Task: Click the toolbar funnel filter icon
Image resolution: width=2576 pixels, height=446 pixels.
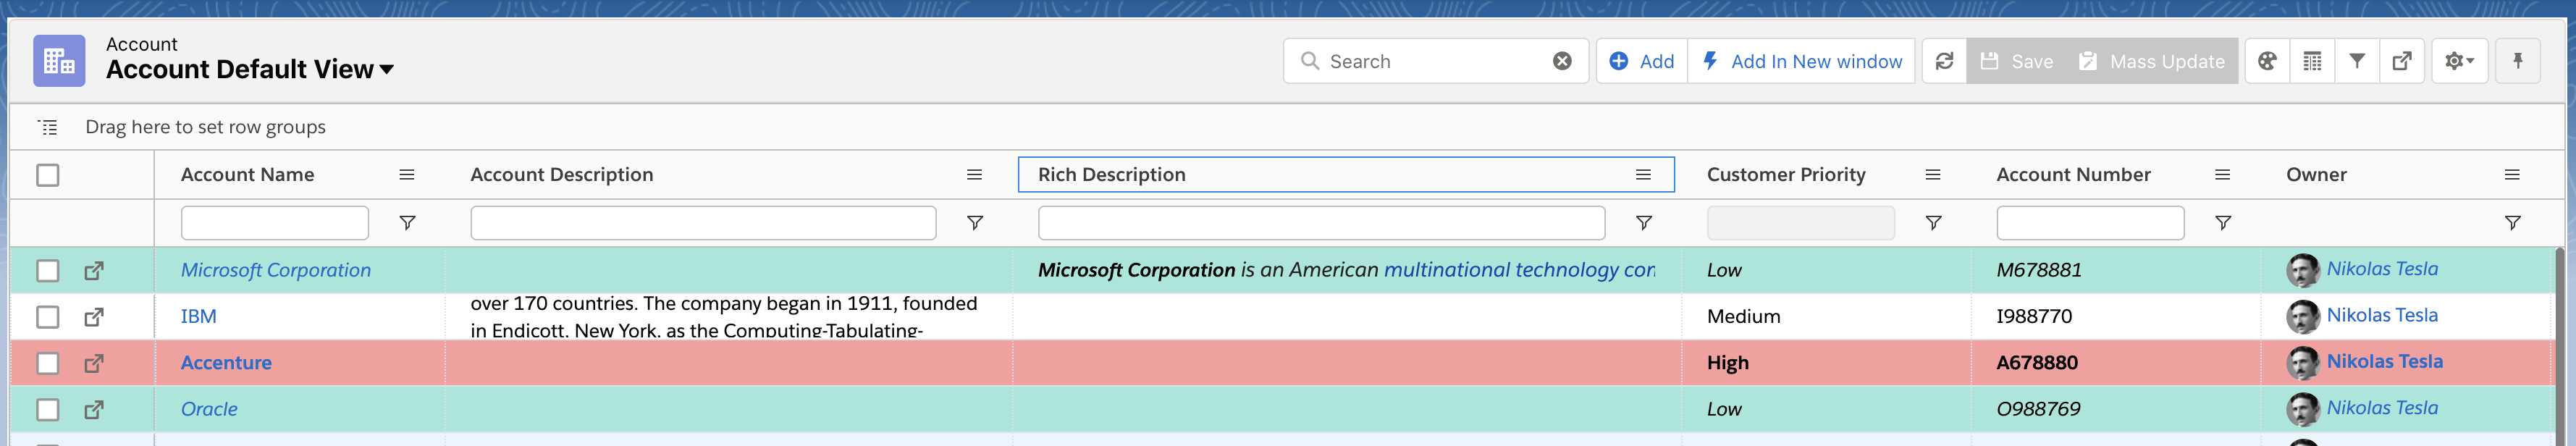Action: click(2357, 61)
